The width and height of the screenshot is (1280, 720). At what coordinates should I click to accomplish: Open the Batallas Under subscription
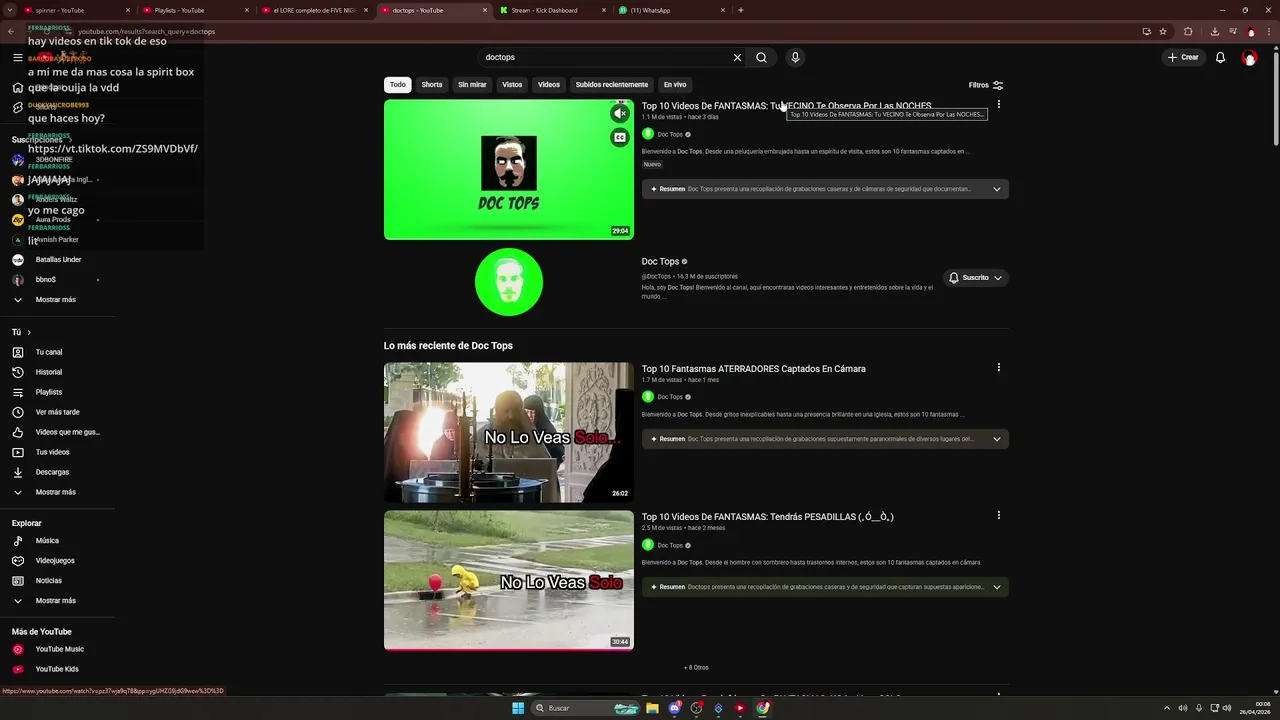coord(58,260)
